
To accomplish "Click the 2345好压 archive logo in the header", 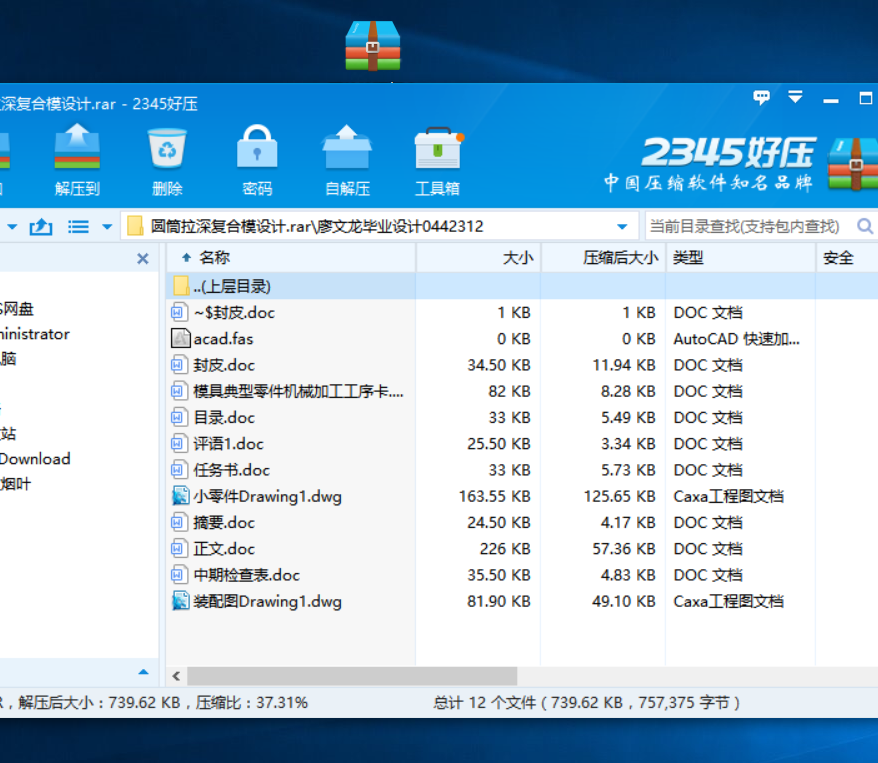I will (852, 163).
